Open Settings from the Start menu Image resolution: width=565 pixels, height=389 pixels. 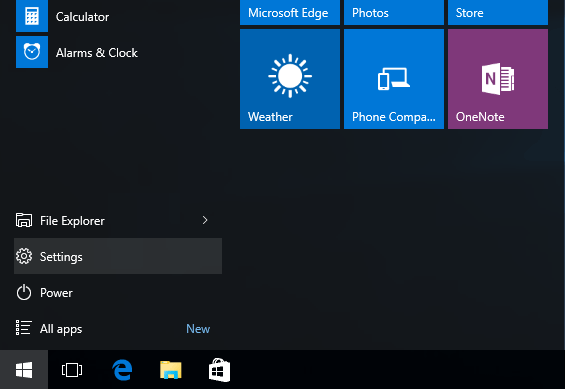coord(118,256)
